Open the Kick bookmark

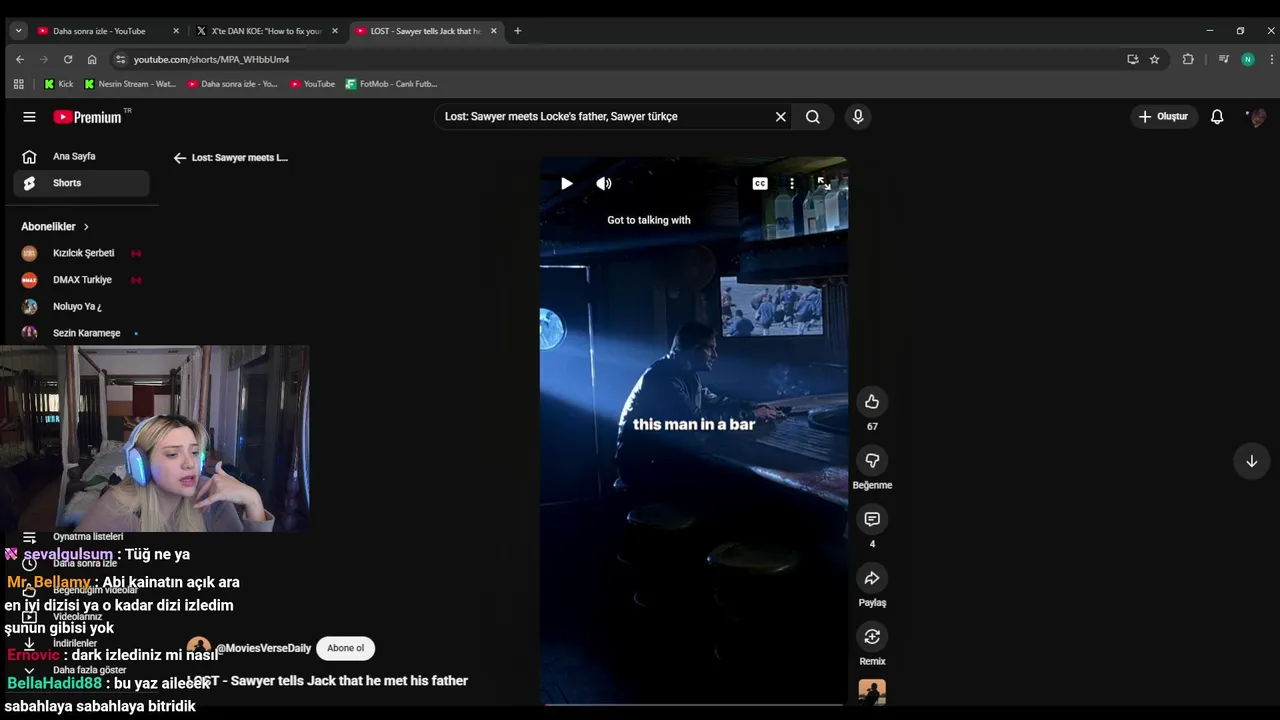tap(58, 84)
